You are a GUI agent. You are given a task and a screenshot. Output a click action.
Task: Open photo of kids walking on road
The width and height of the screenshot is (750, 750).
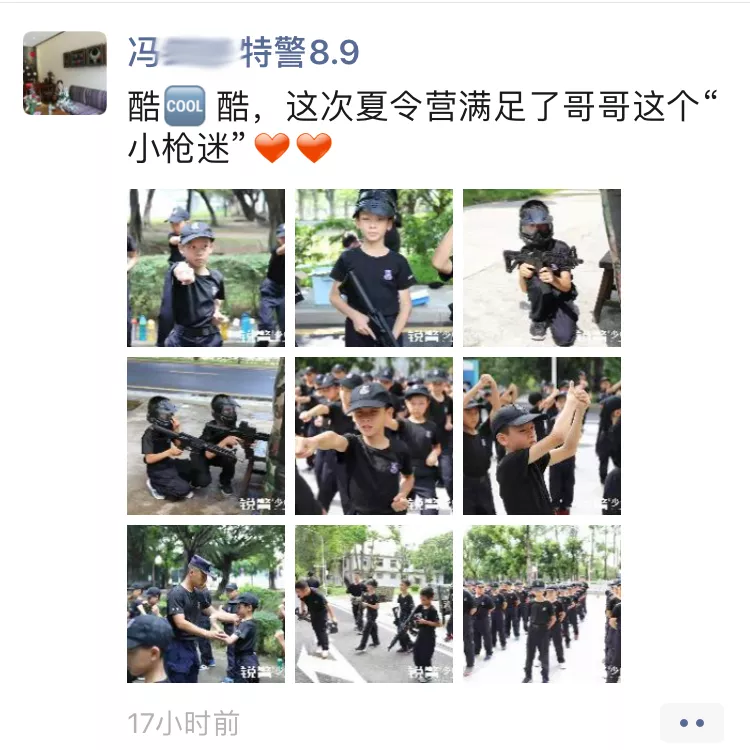point(374,604)
